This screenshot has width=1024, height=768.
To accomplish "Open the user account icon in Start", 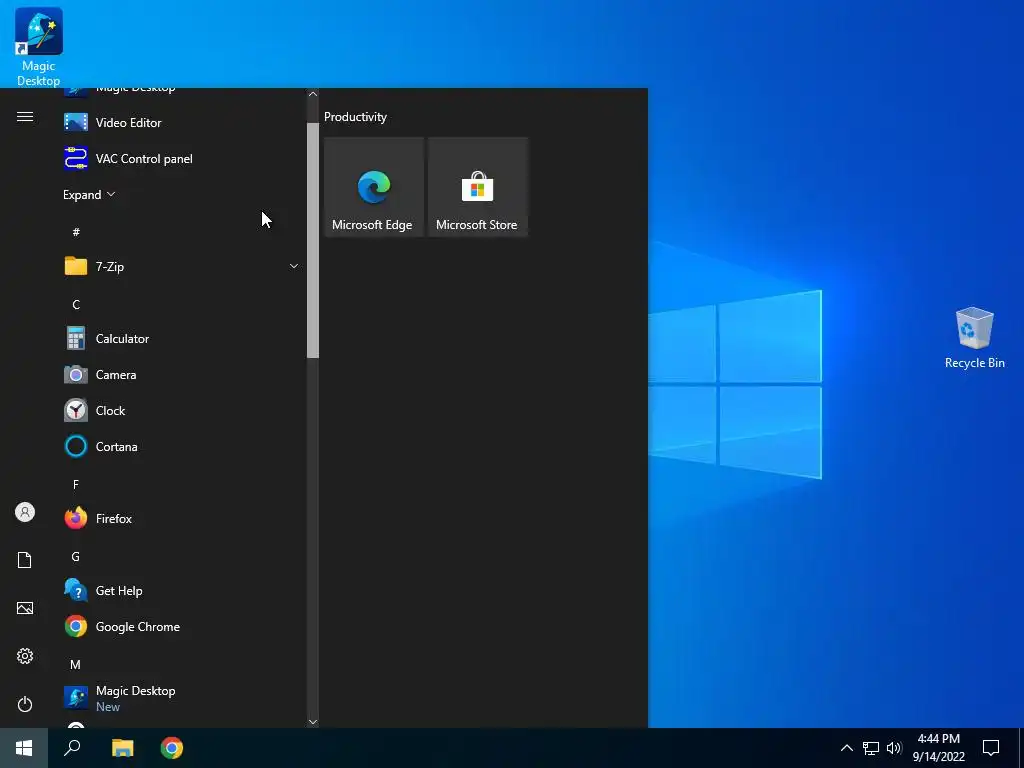I will click(x=25, y=512).
